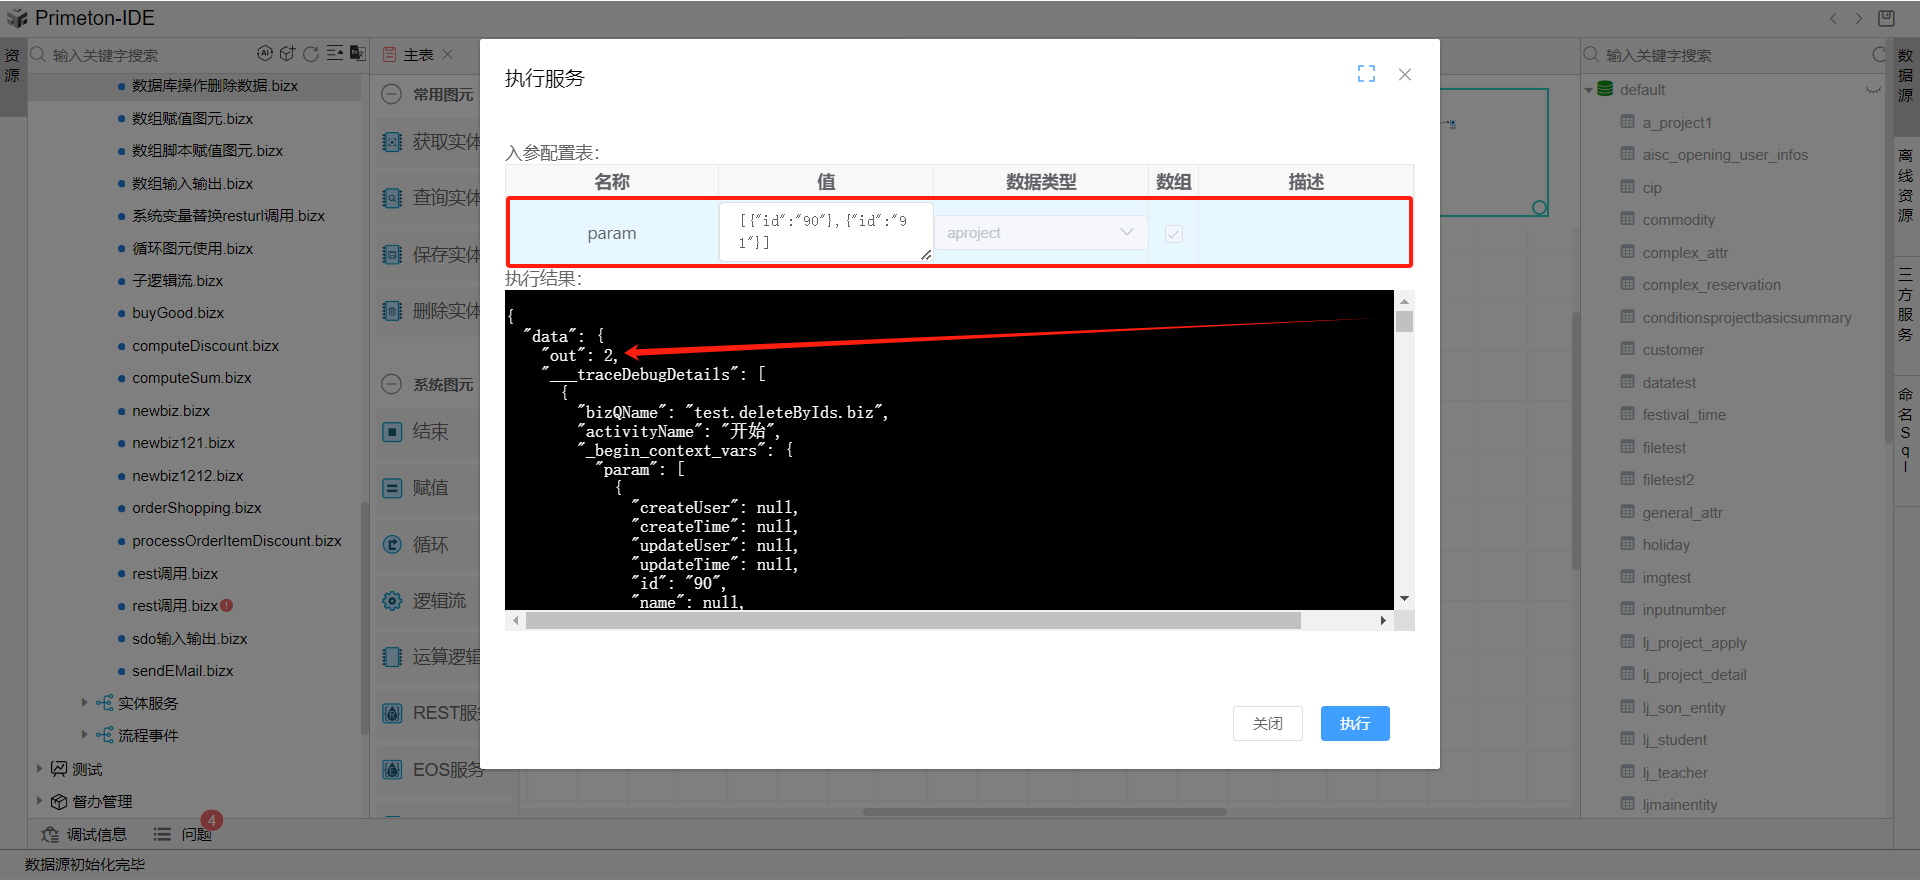Click the 执行 button

[1354, 723]
